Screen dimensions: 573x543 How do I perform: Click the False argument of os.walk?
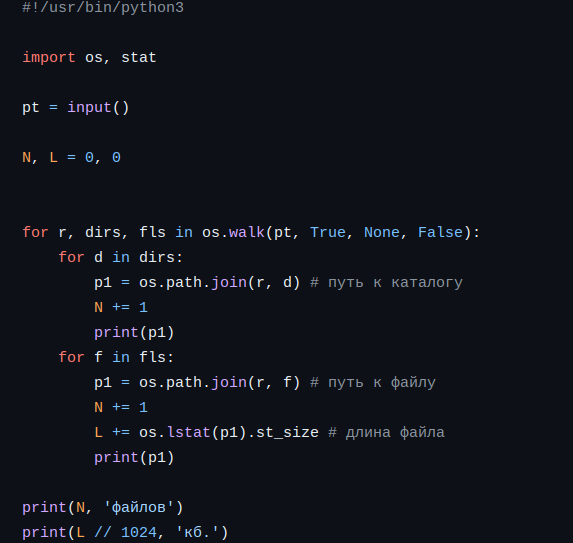(x=440, y=232)
